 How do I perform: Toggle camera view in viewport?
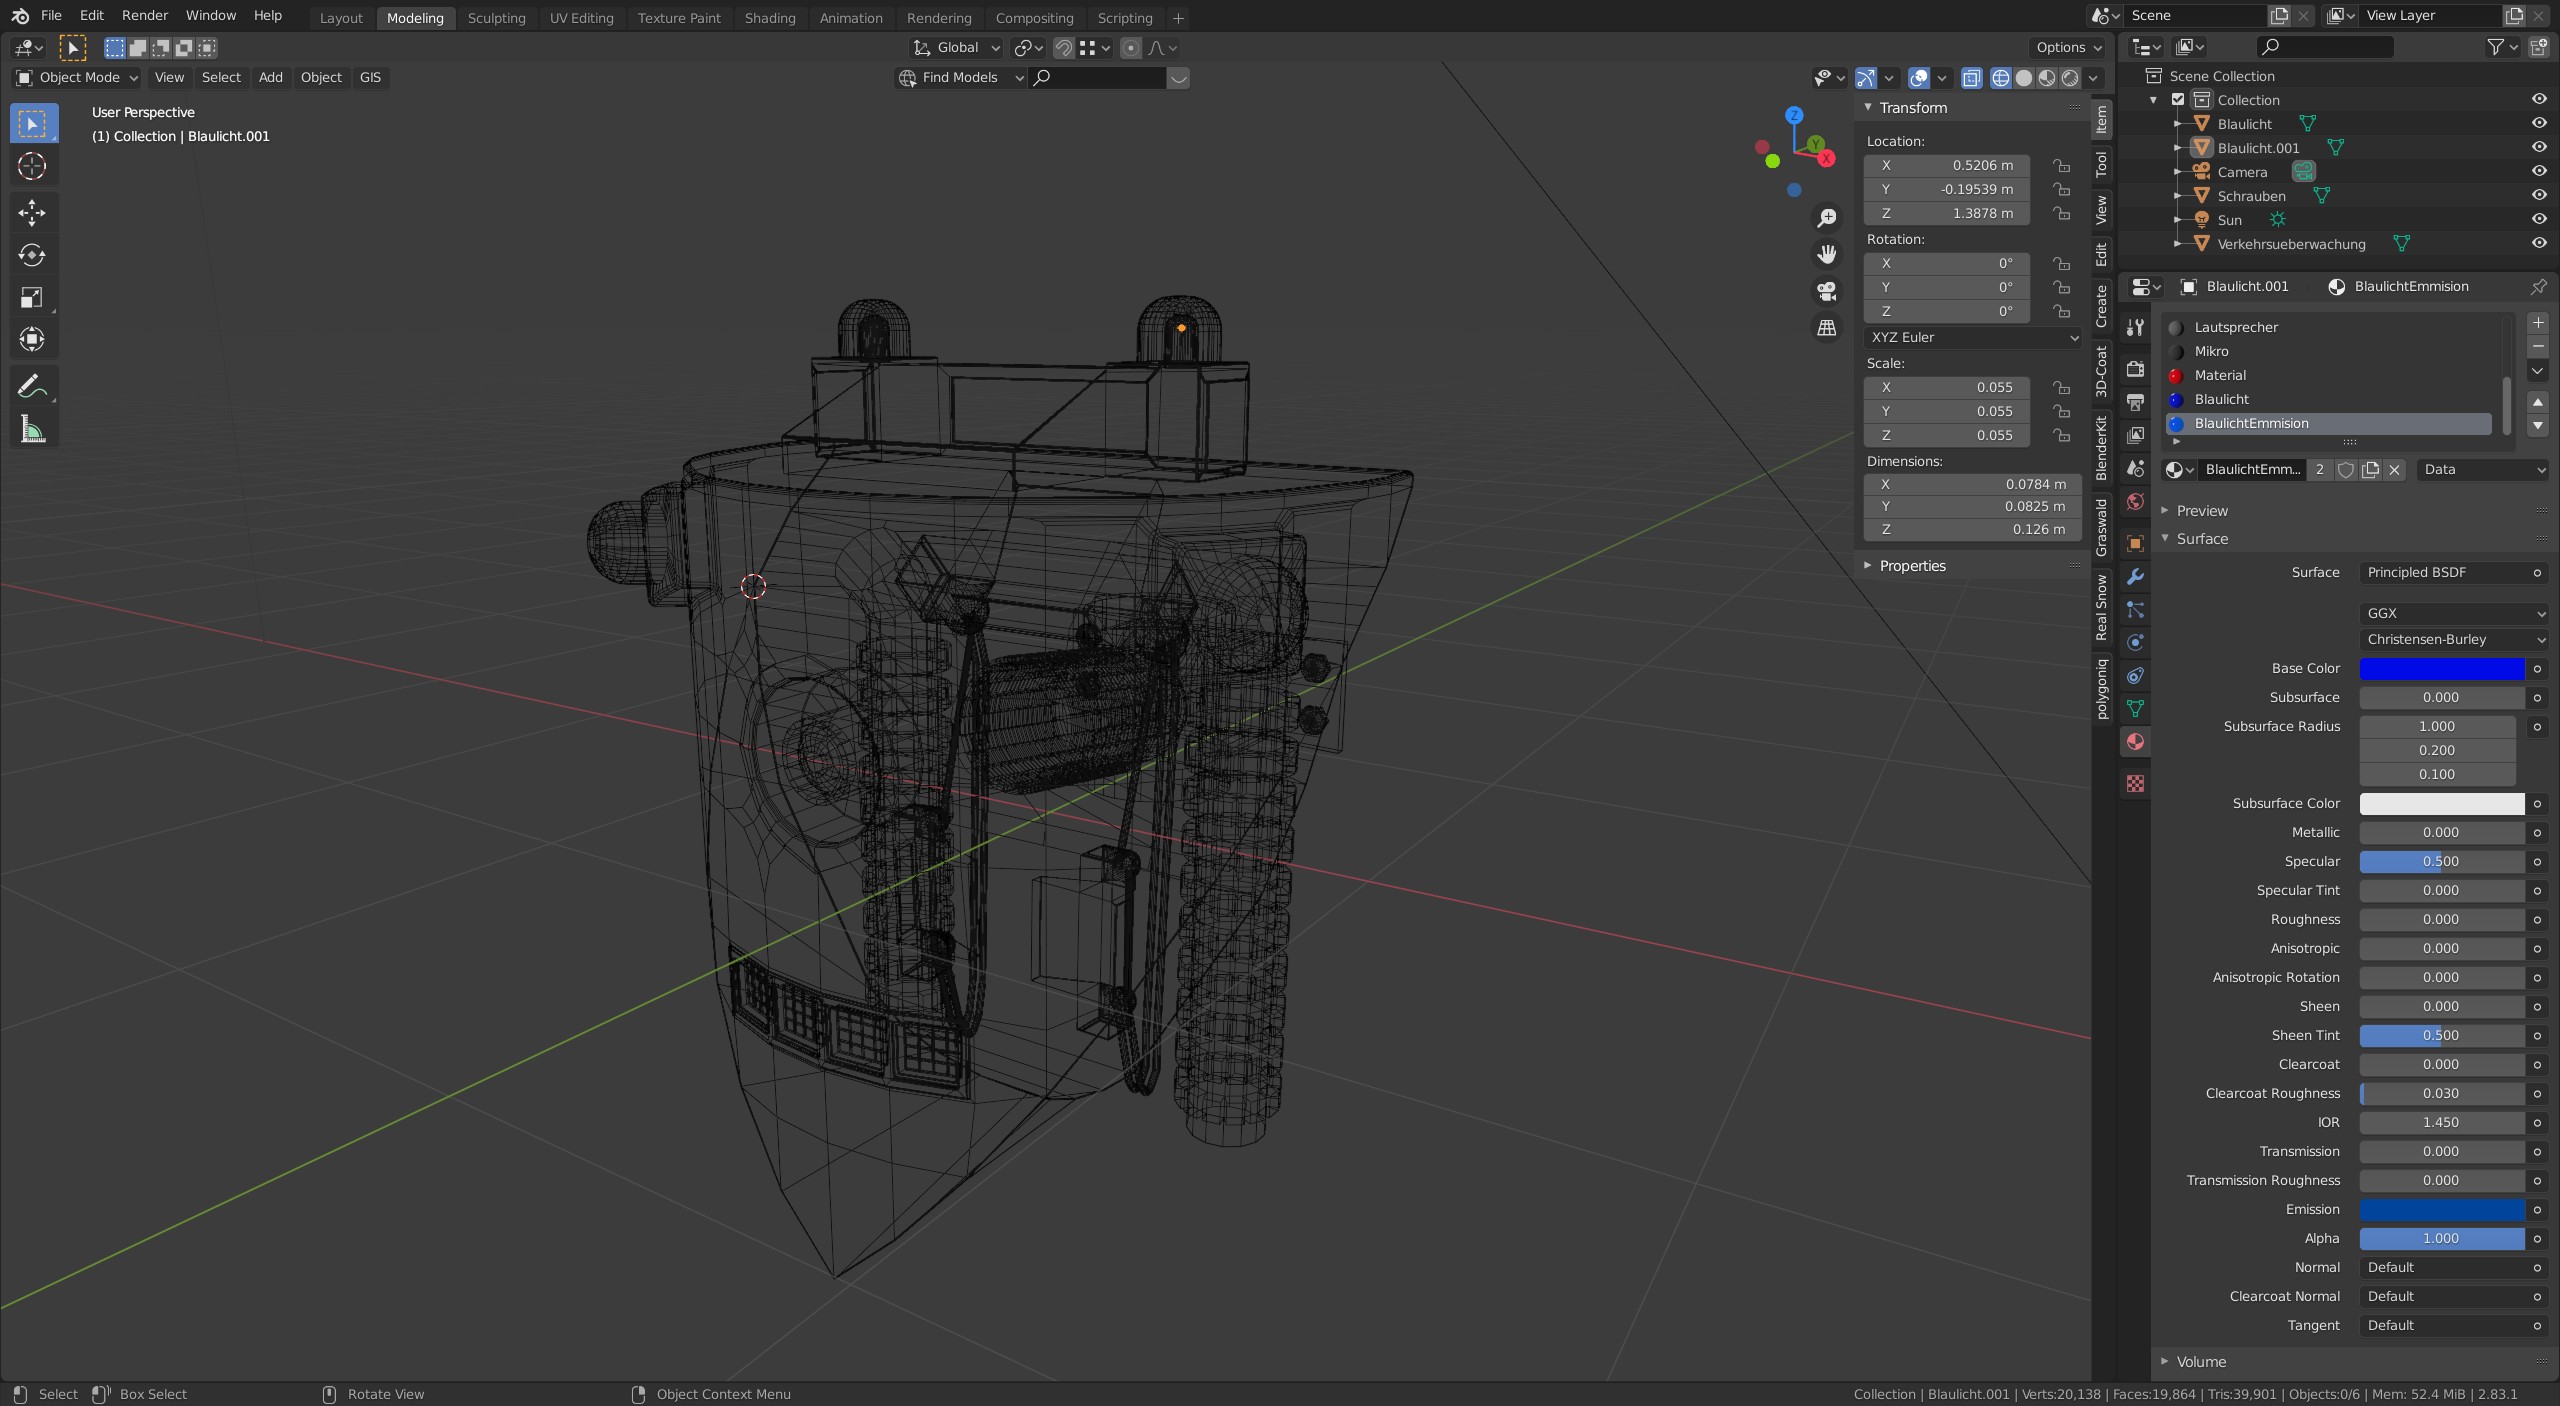point(1827,291)
